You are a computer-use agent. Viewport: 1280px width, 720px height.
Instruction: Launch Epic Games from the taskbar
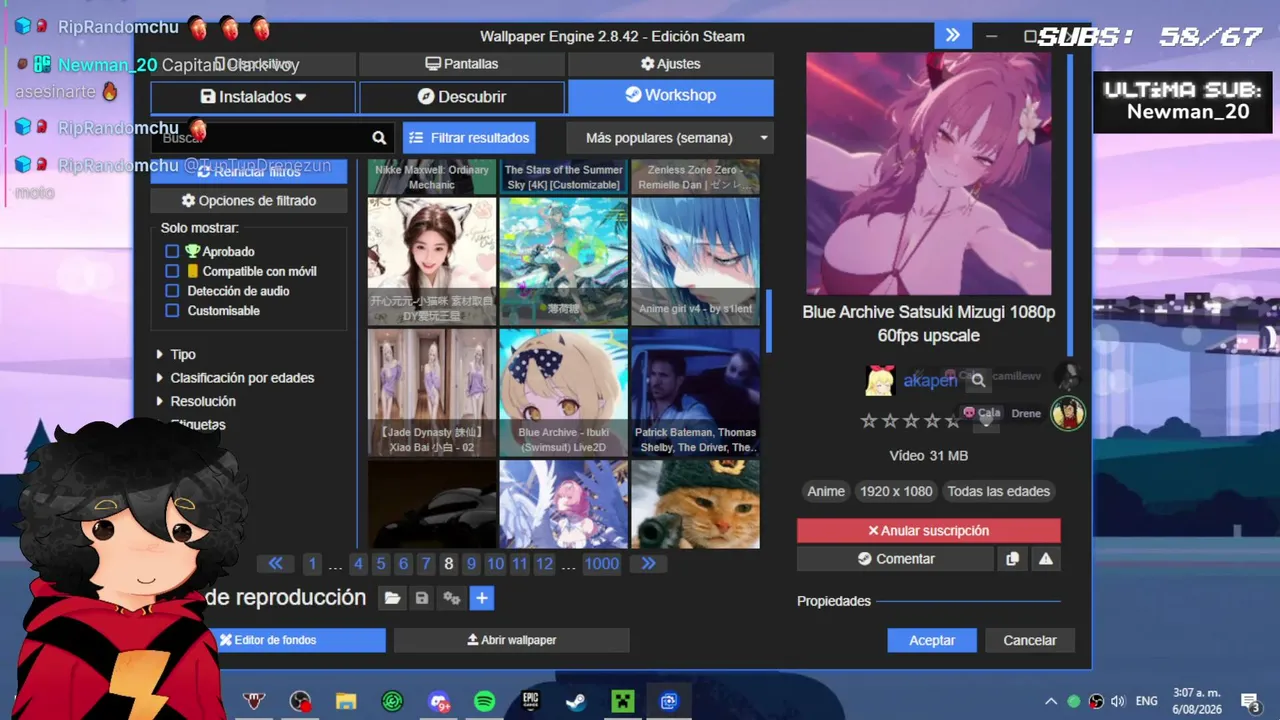coord(531,701)
